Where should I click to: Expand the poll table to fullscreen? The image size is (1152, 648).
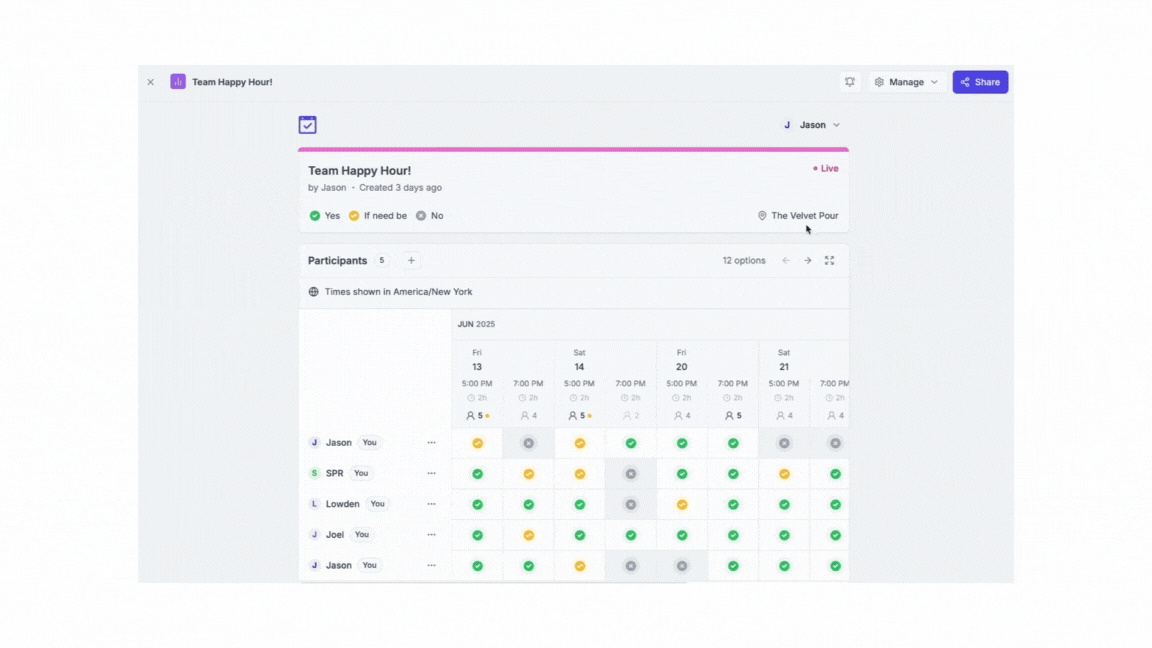(829, 260)
